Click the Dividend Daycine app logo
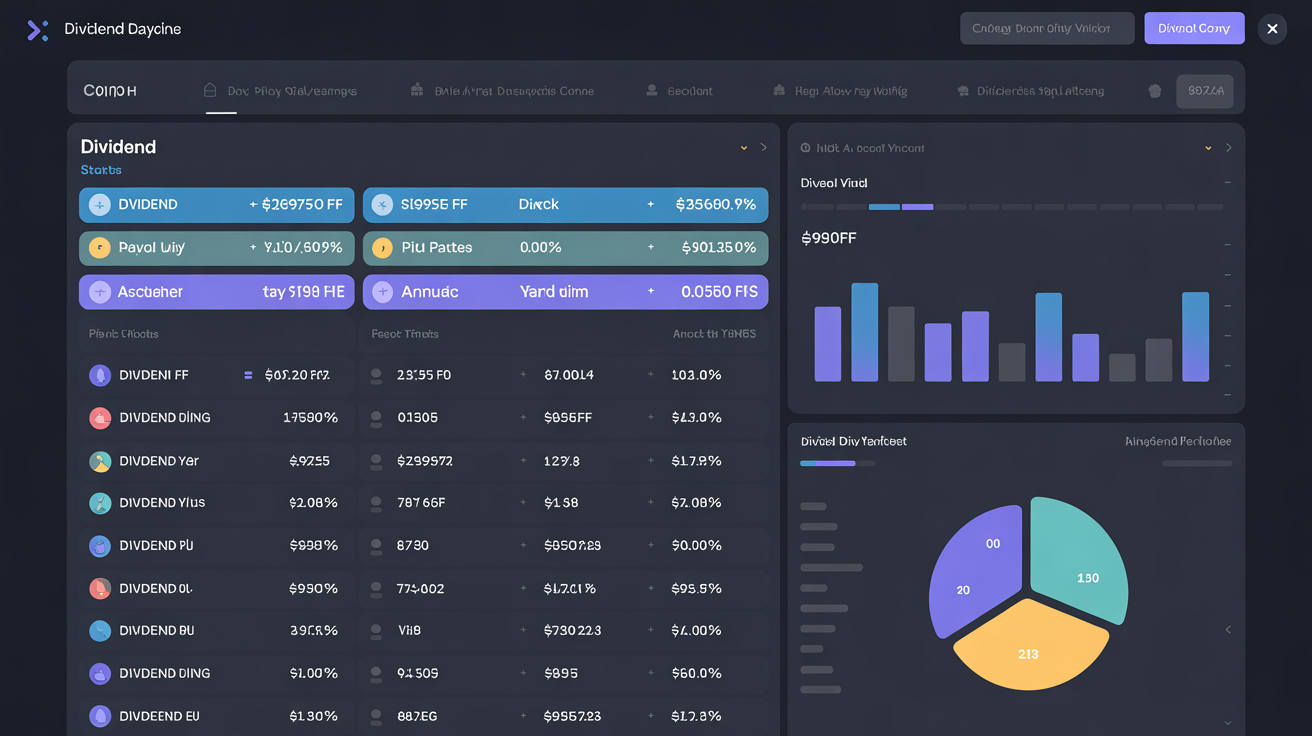Viewport: 1312px width, 736px height. [38, 30]
